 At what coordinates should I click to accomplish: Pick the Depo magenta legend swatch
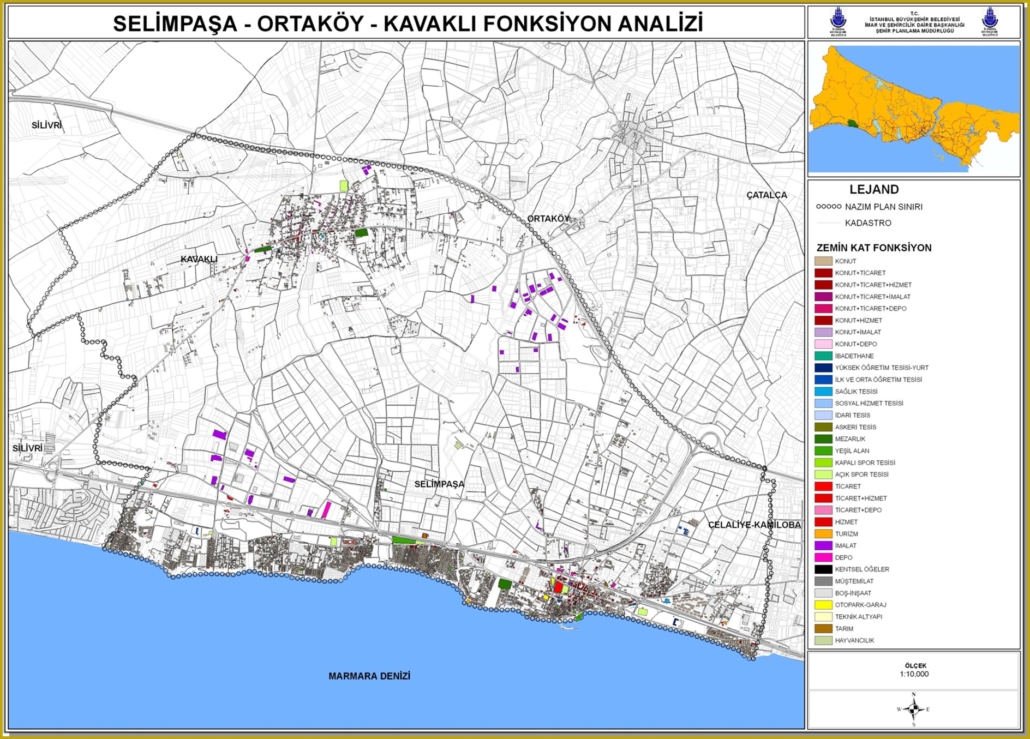pos(822,558)
